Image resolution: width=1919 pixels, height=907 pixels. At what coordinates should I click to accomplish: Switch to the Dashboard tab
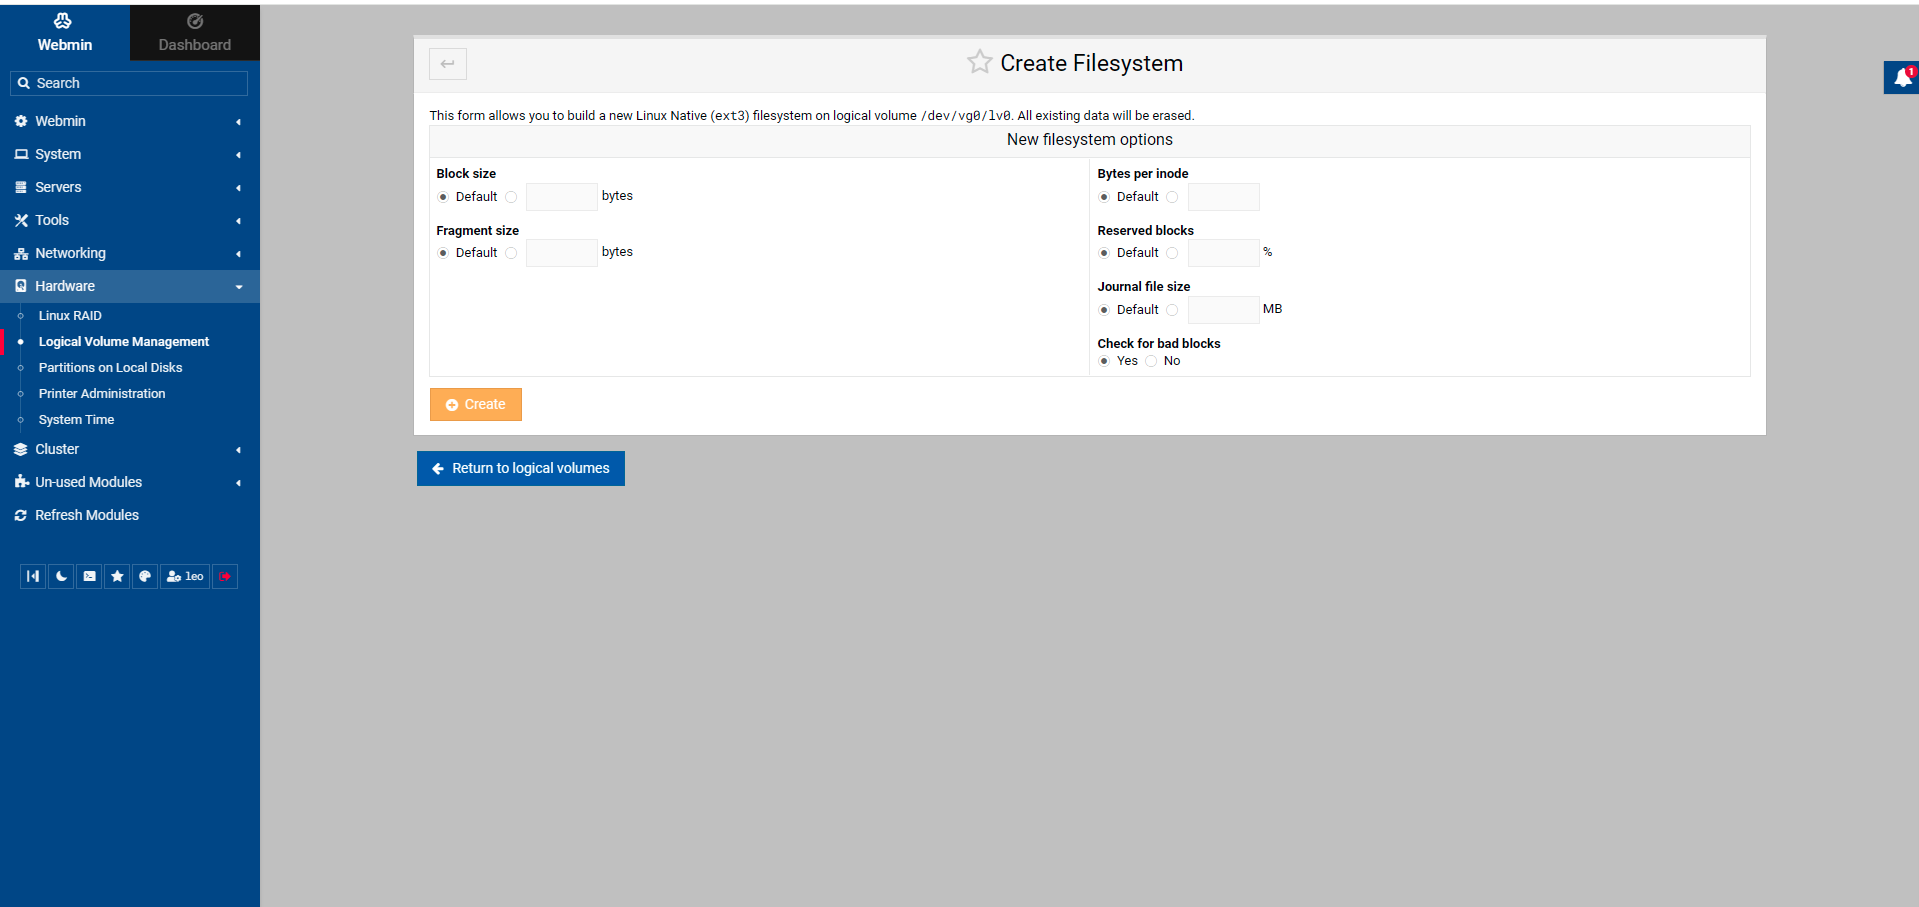click(195, 32)
